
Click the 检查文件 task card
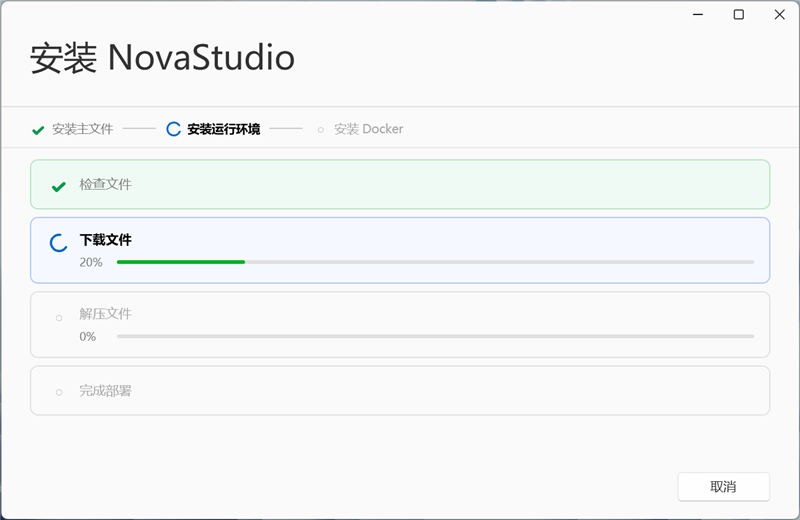point(400,184)
